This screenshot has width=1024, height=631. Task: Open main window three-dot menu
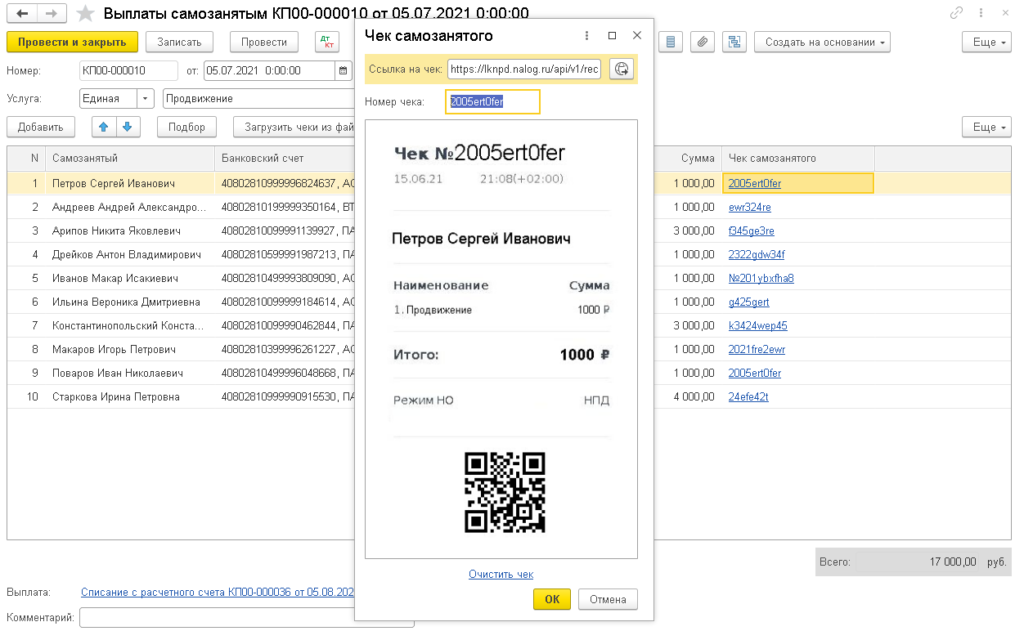click(x=981, y=12)
